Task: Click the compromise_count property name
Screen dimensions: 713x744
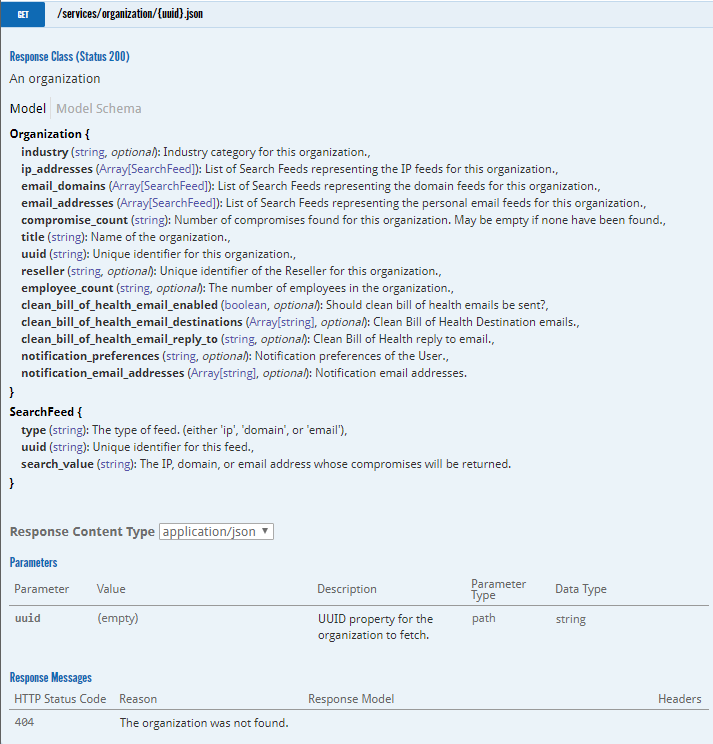Action: point(74,219)
